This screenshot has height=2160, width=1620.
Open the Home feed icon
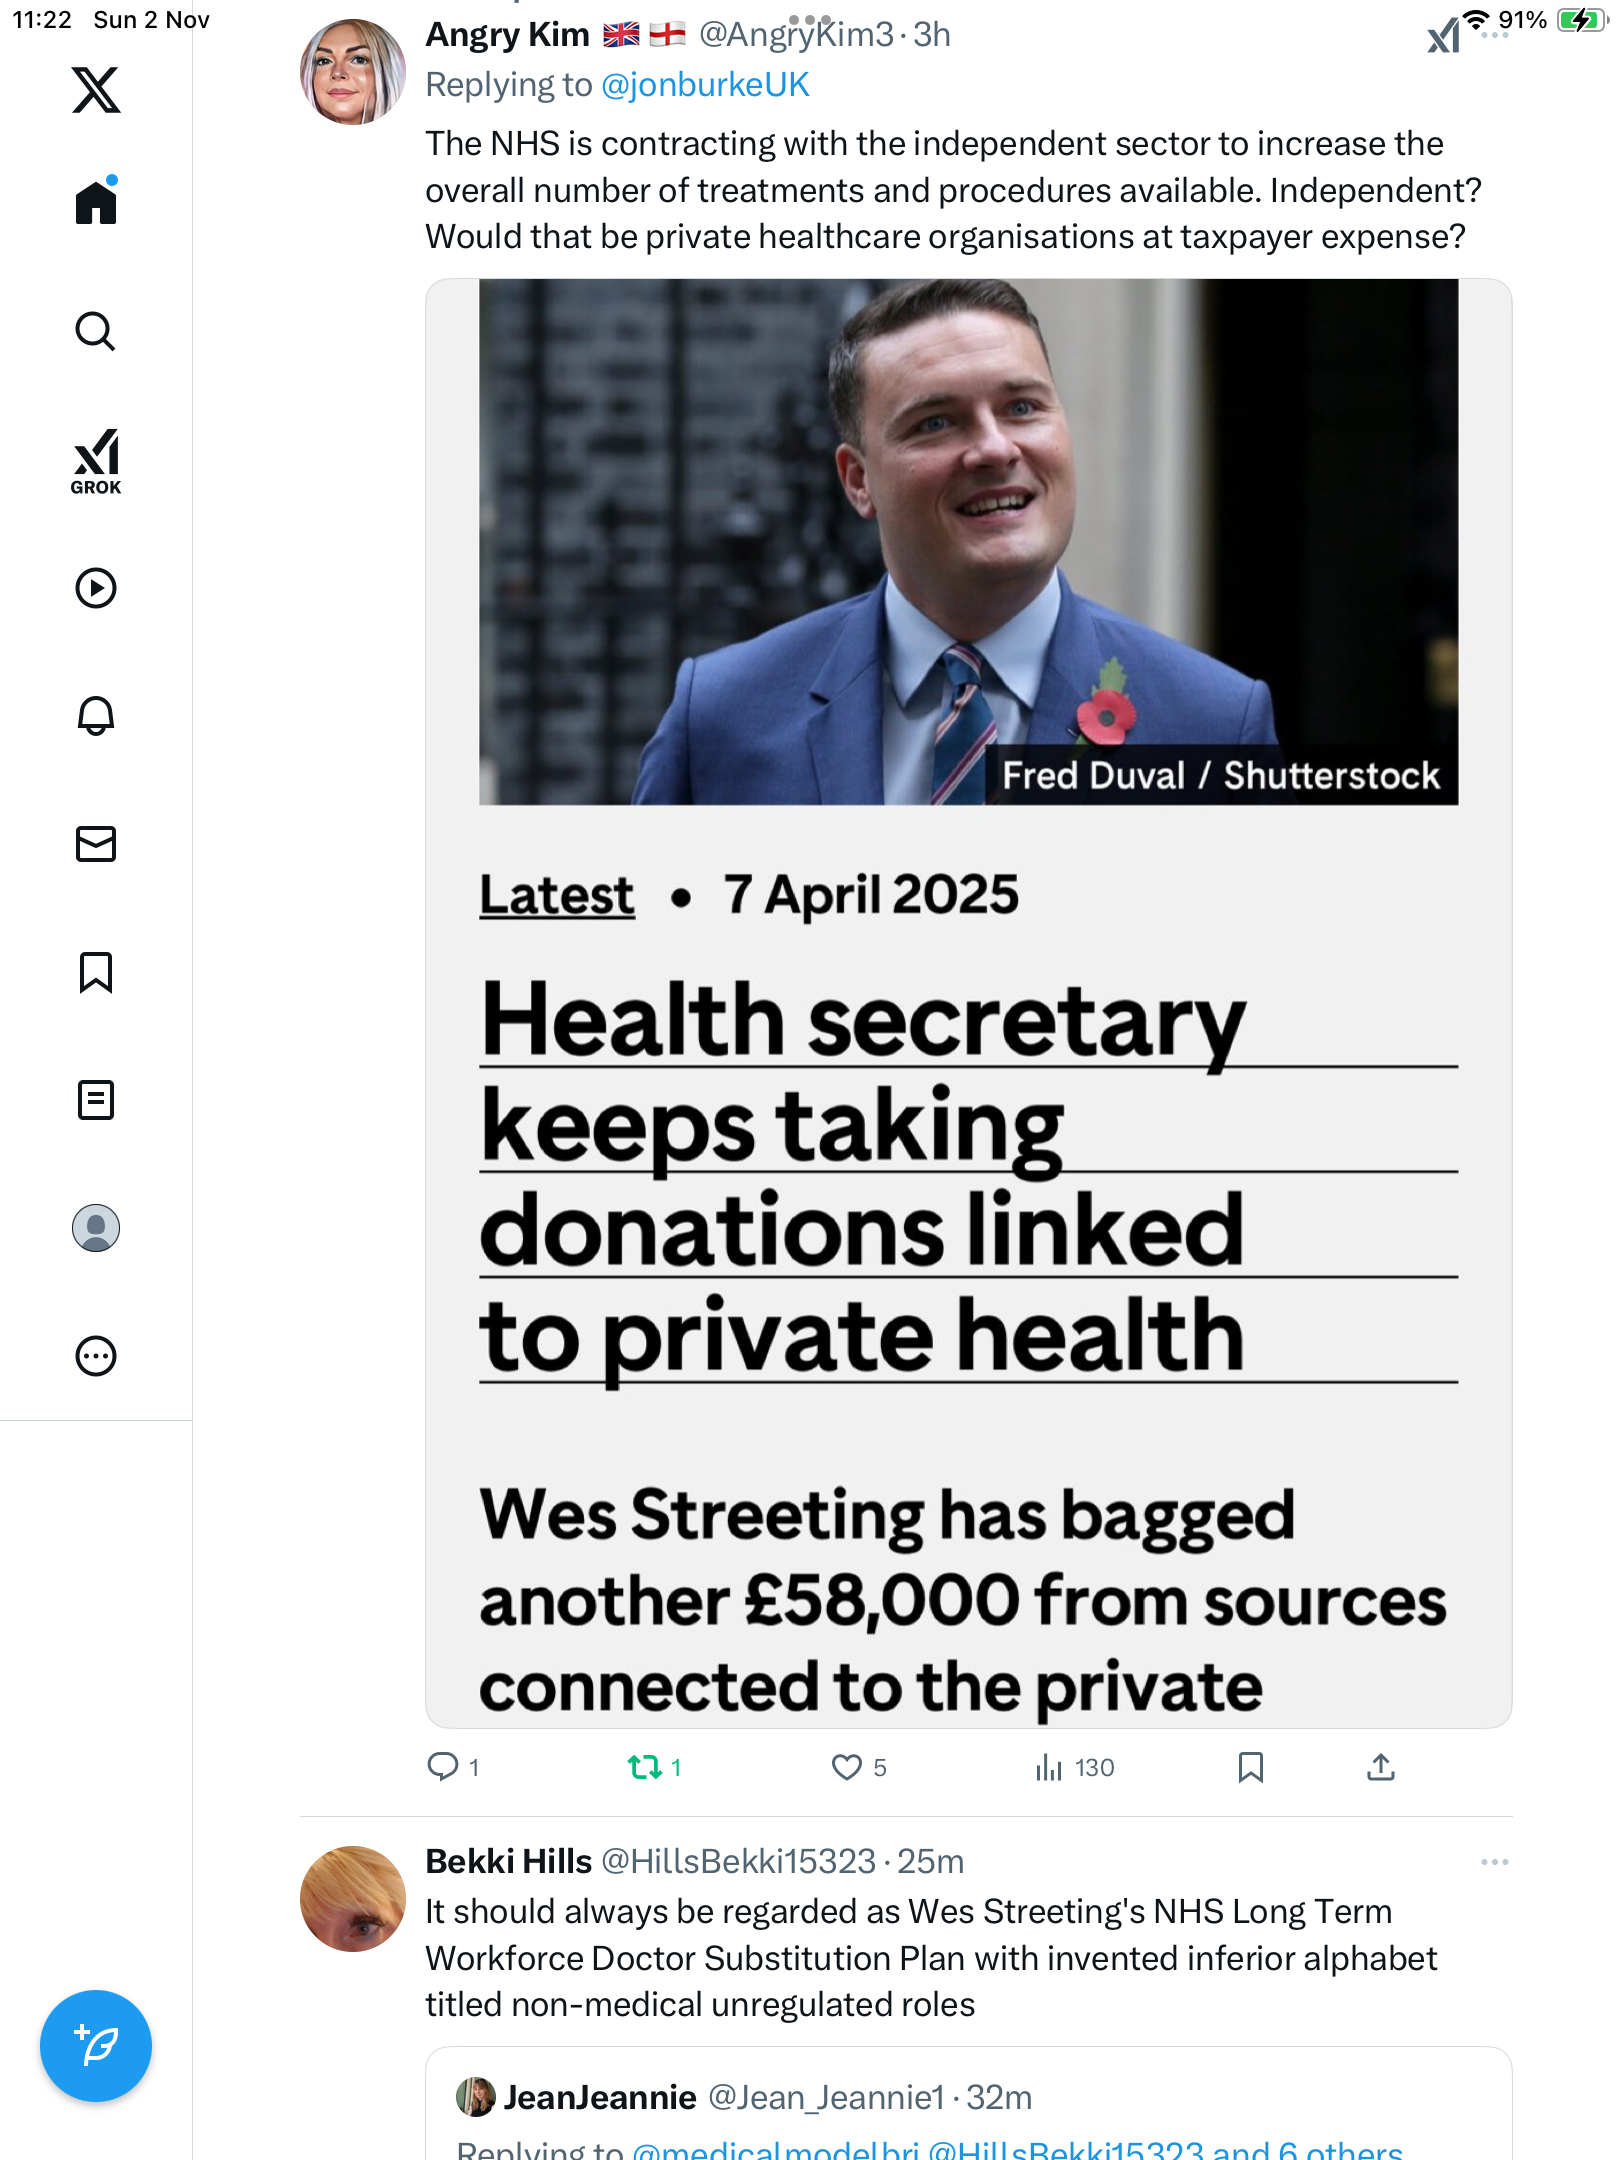click(96, 202)
